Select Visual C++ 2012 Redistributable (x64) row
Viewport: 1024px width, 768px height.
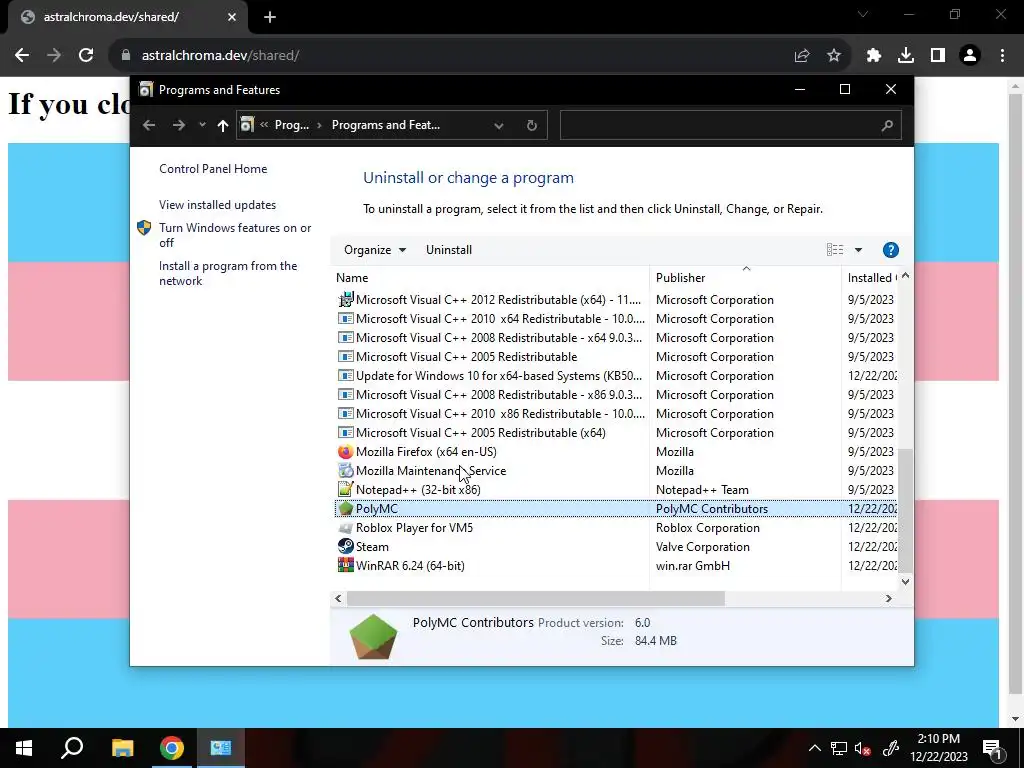[616, 300]
